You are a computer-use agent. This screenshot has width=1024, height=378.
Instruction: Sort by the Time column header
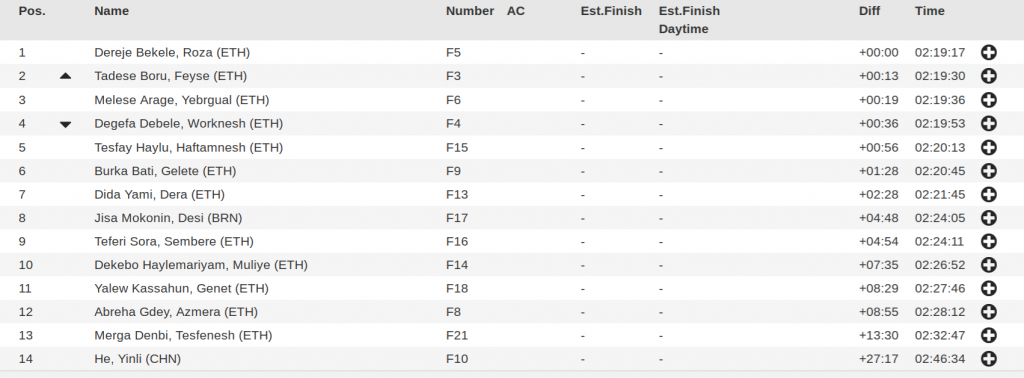[x=929, y=11]
